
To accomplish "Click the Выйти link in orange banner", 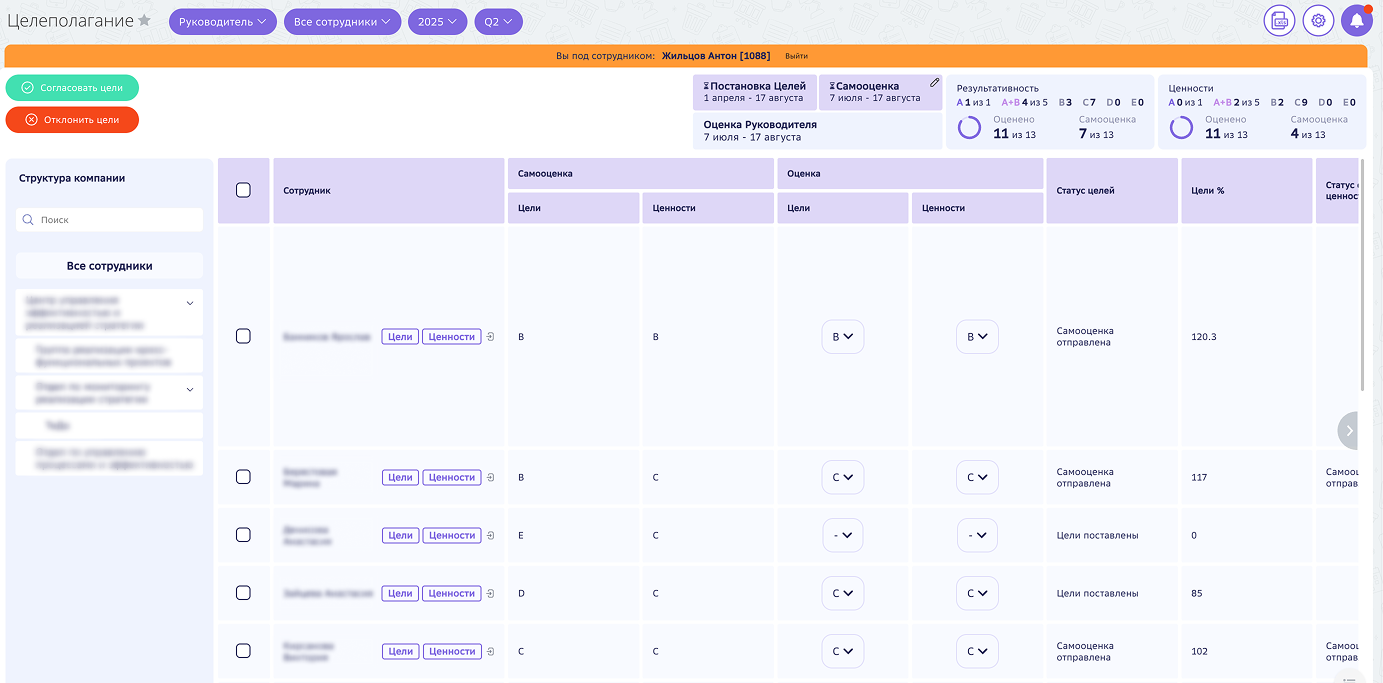I will coord(796,56).
